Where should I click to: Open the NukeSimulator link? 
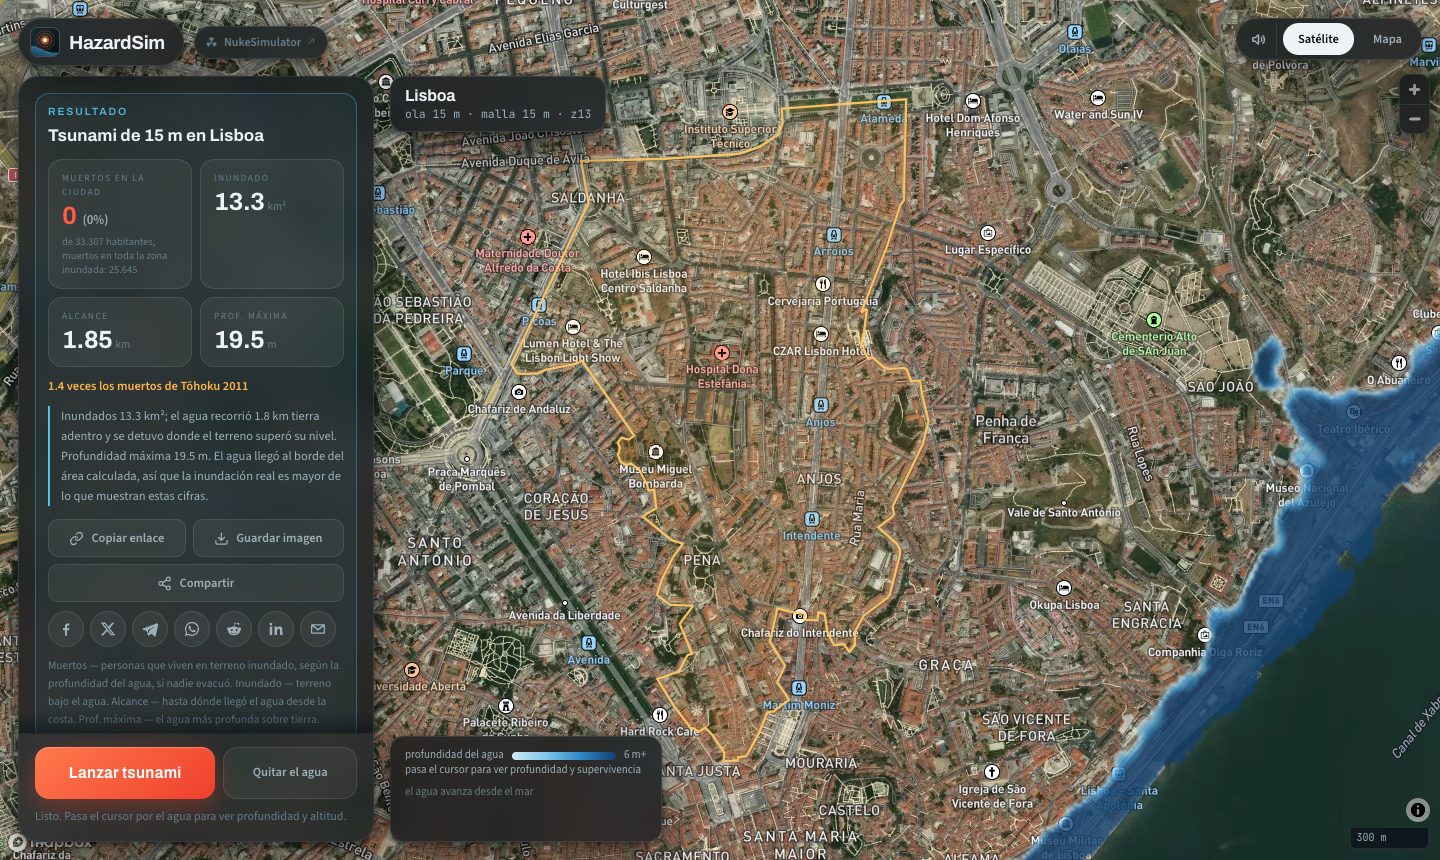coord(261,42)
